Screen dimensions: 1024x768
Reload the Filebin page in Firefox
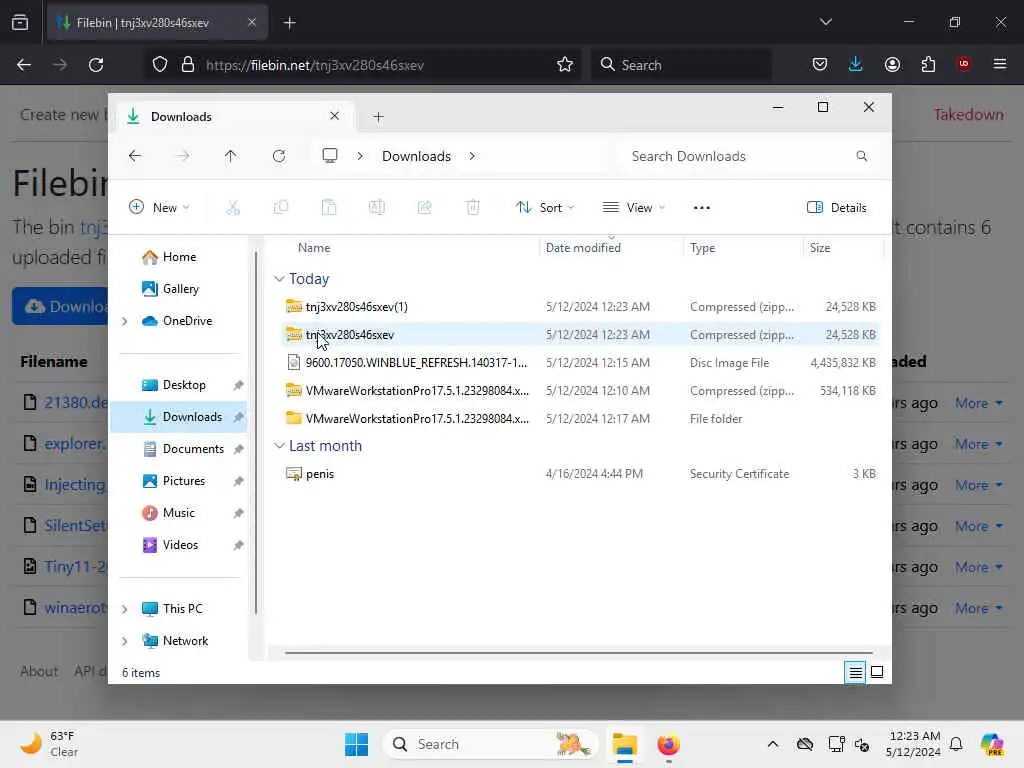(x=96, y=65)
